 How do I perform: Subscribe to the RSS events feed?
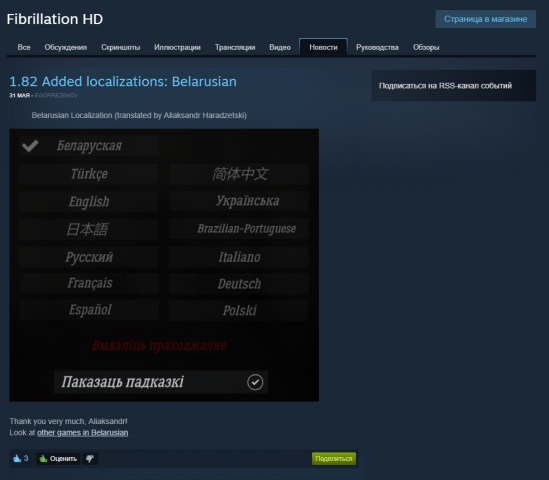[x=445, y=86]
